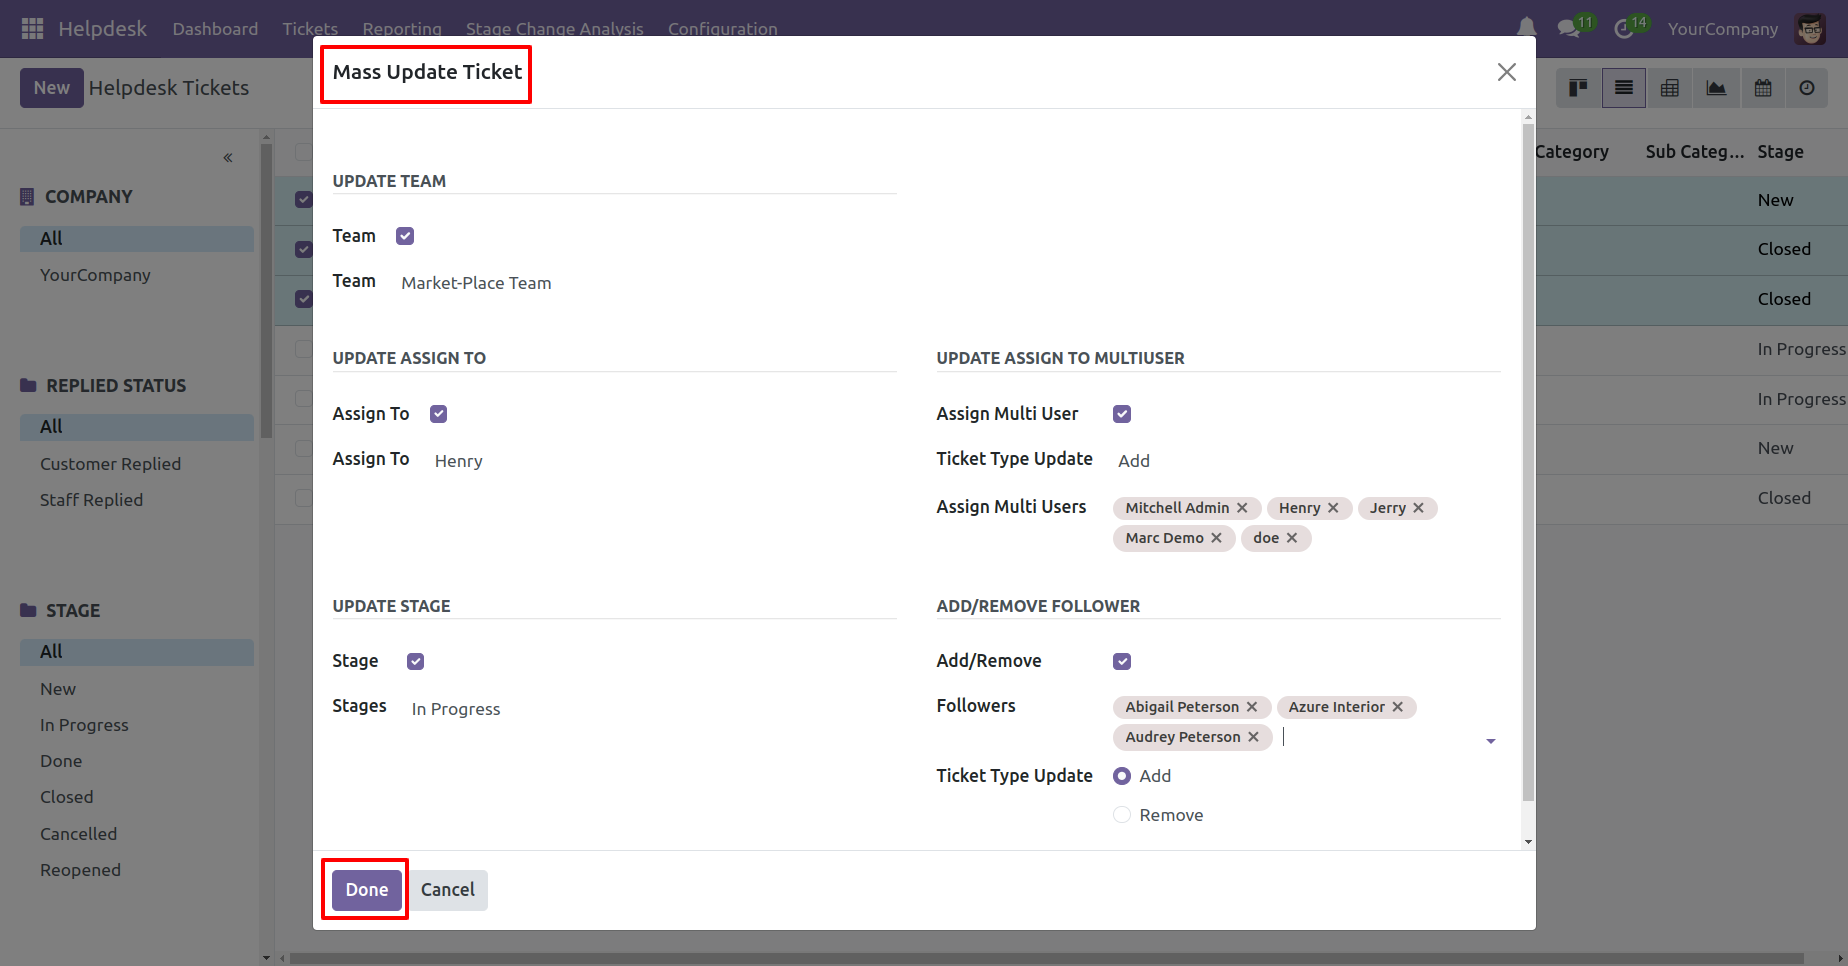Screen dimensions: 1848x966
Task: Remove the Azure Interior follower tag
Action: coord(1398,707)
